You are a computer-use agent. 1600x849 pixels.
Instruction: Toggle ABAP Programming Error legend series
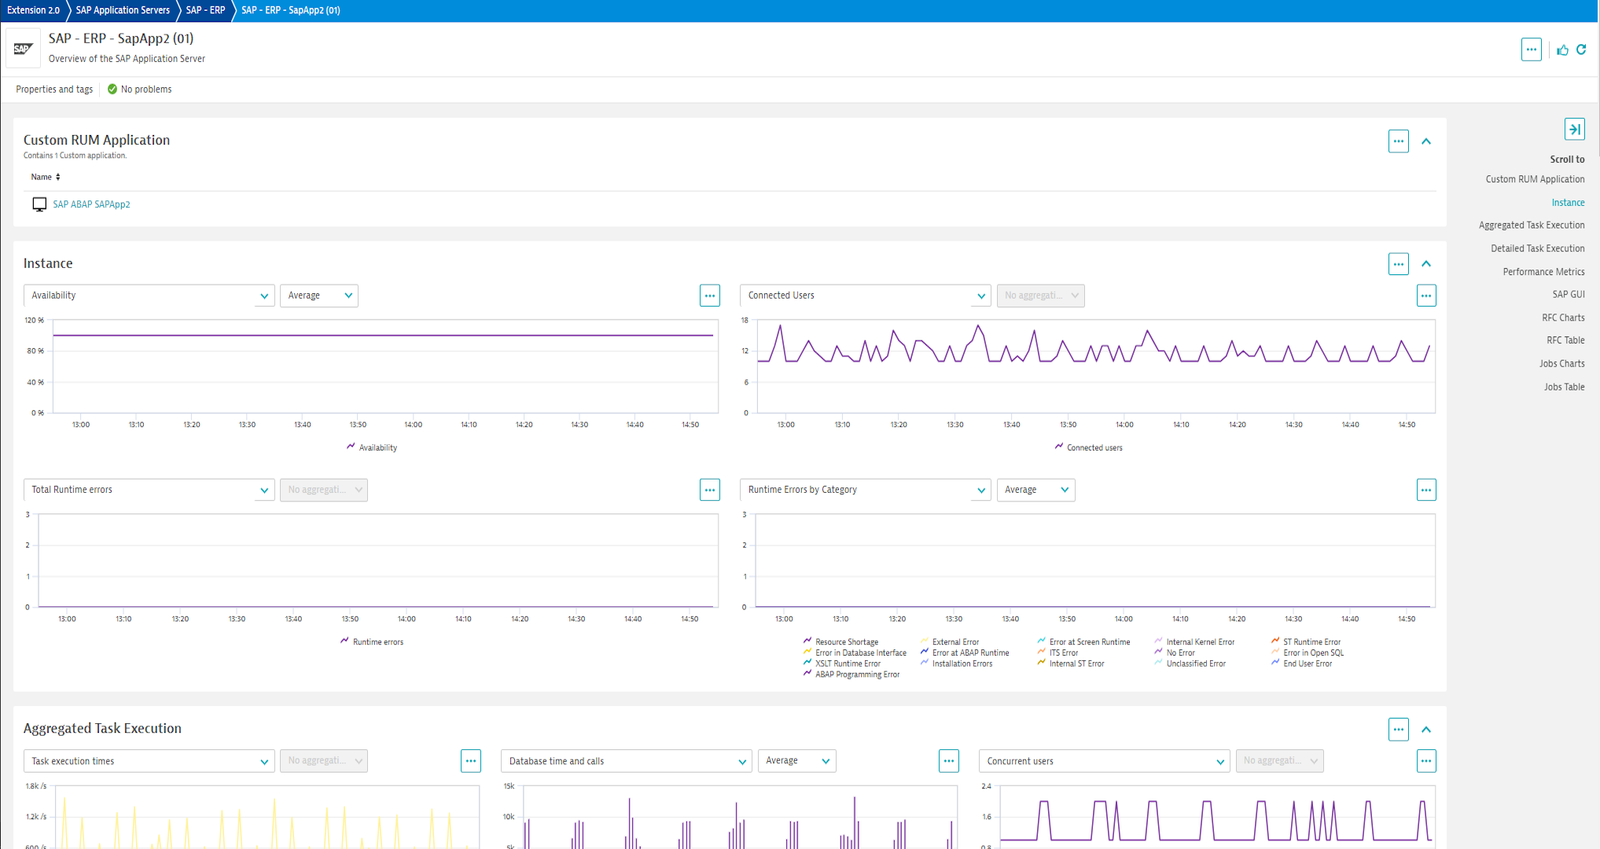[x=851, y=674]
